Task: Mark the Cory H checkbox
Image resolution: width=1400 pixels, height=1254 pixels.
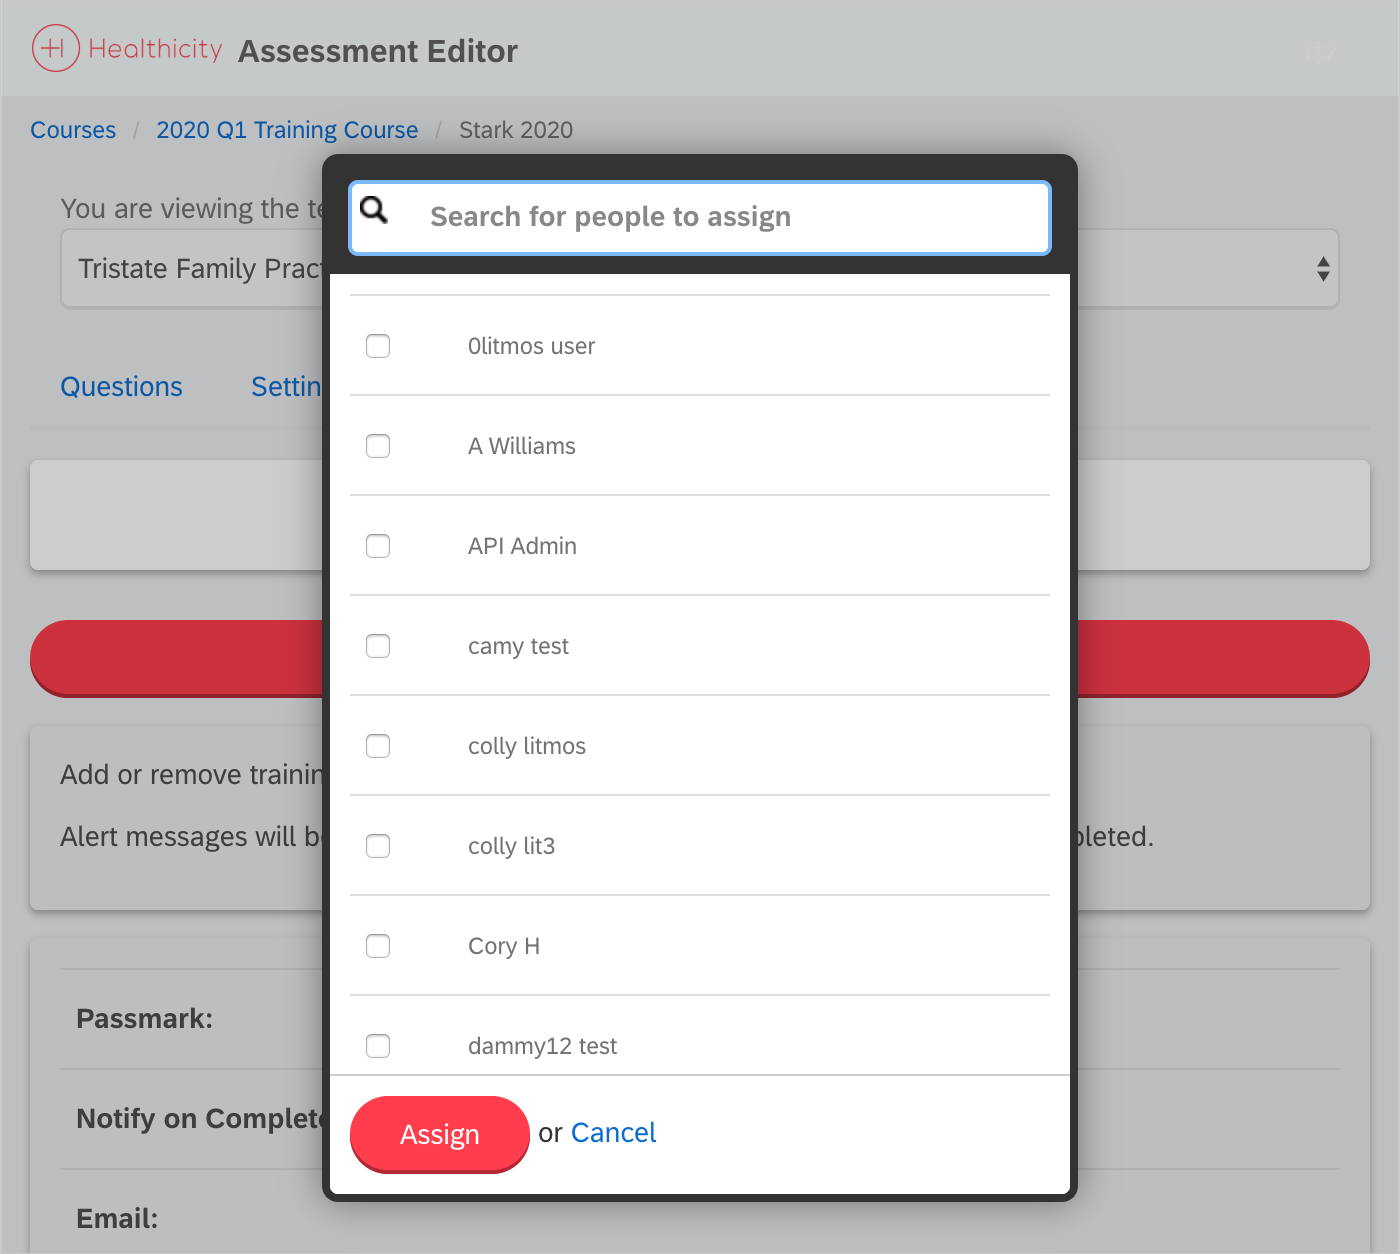Action: tap(378, 946)
